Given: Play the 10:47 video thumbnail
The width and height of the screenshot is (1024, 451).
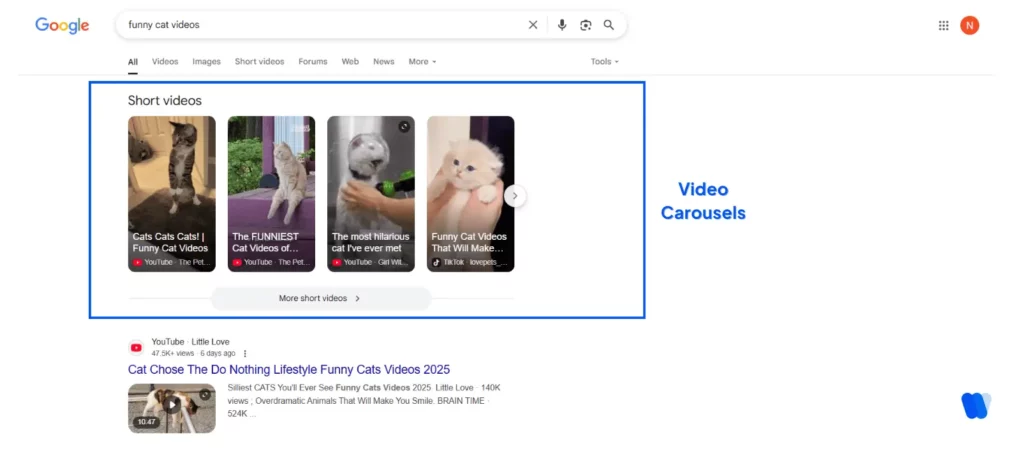Looking at the screenshot, I should 172,408.
